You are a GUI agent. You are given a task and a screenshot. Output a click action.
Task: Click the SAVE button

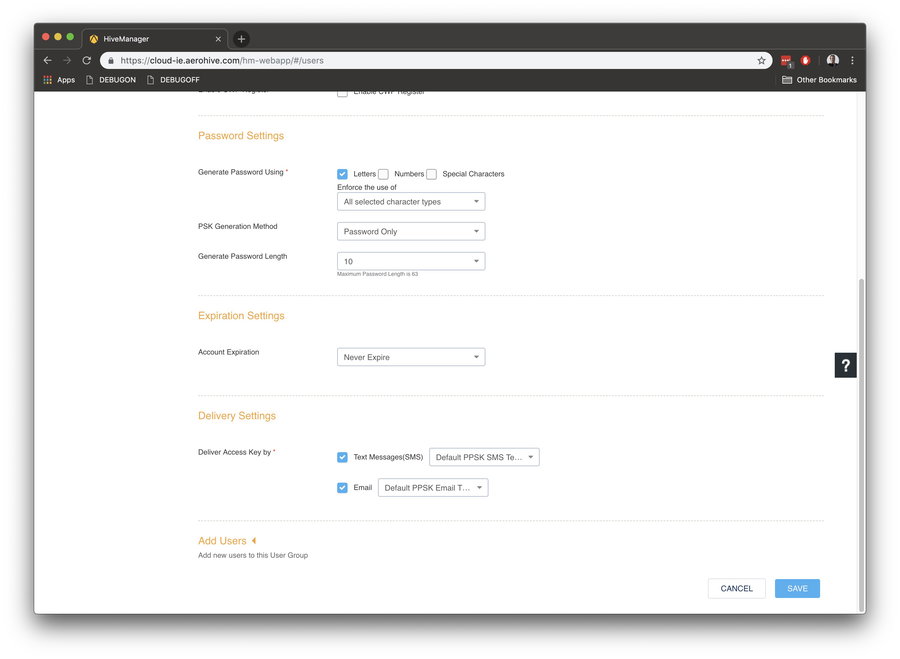point(797,589)
